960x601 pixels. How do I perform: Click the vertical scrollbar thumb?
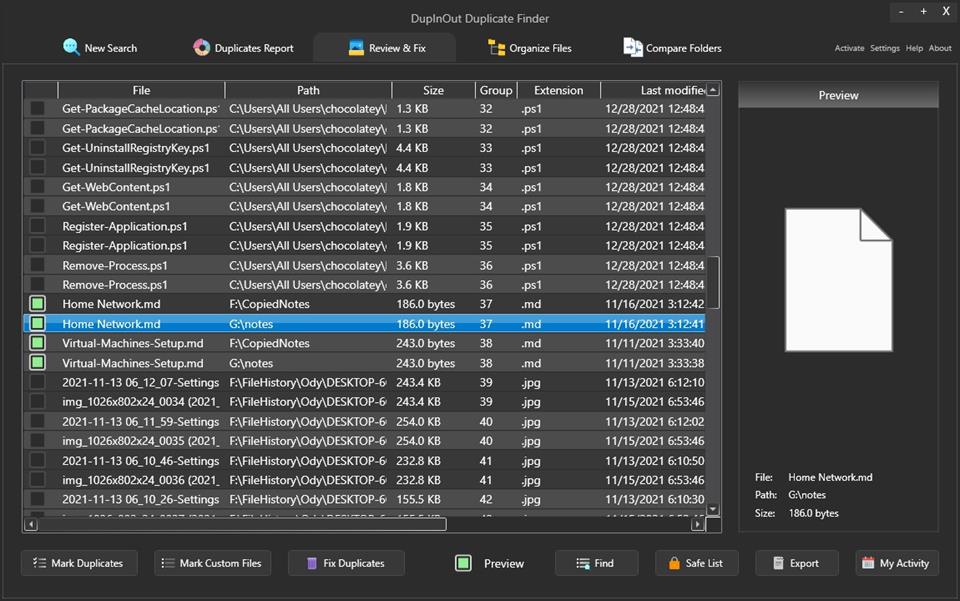[713, 283]
